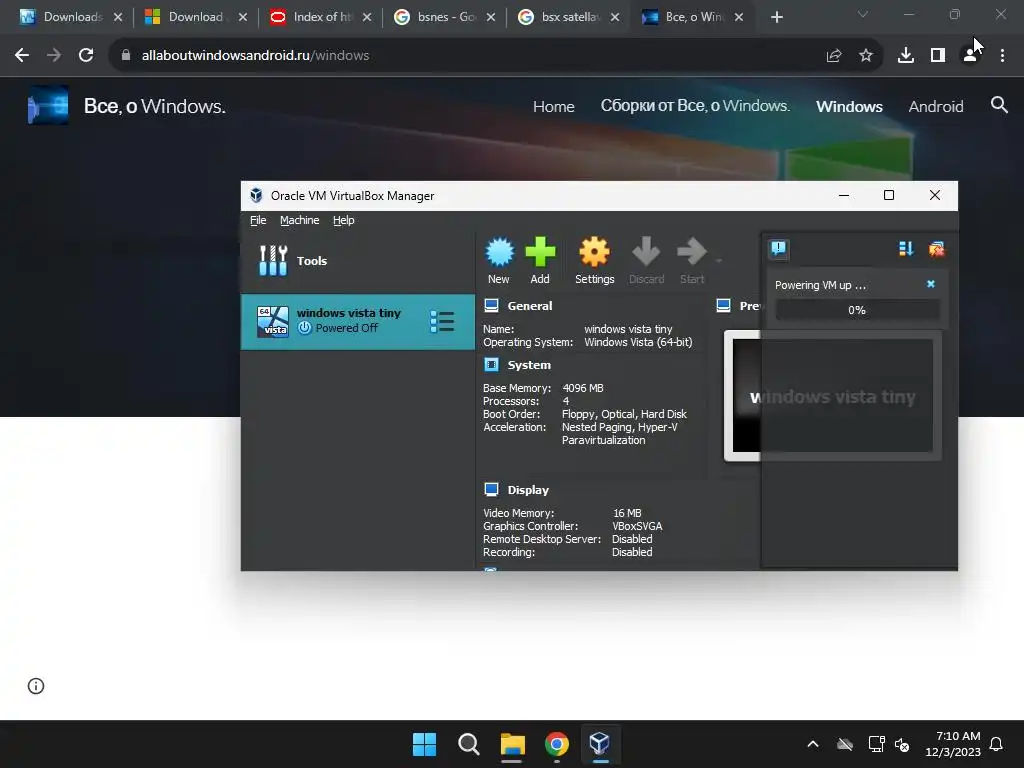Click the 'VBoxSVGA' graphics controller value
1024x768 pixels.
(x=637, y=526)
